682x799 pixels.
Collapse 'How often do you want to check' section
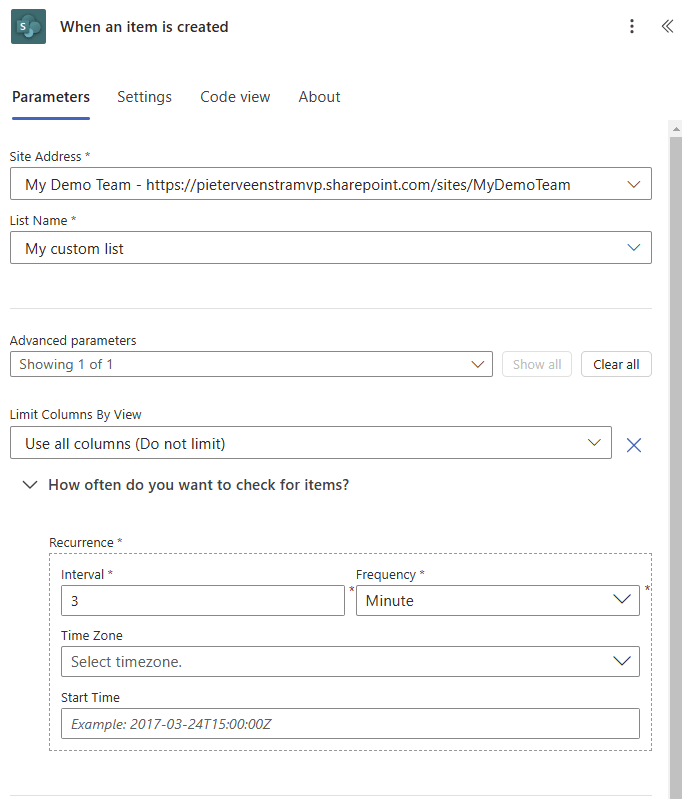pos(30,485)
